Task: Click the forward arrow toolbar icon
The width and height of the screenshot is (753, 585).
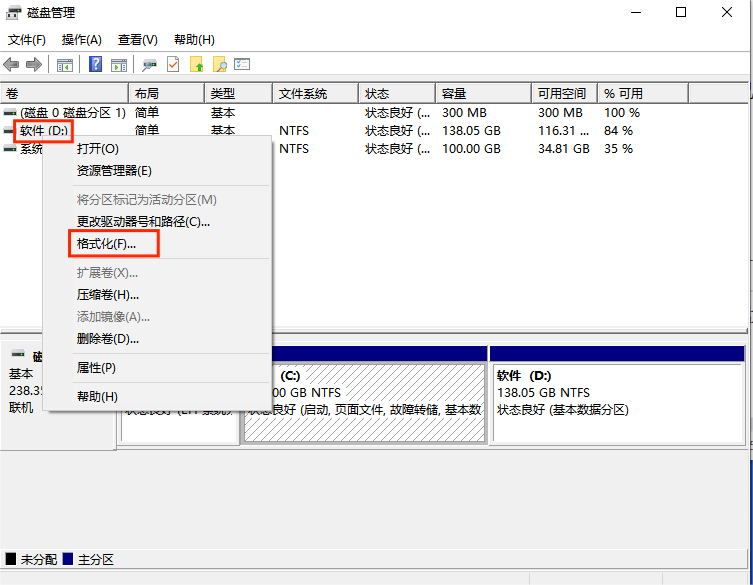Action: tap(34, 65)
